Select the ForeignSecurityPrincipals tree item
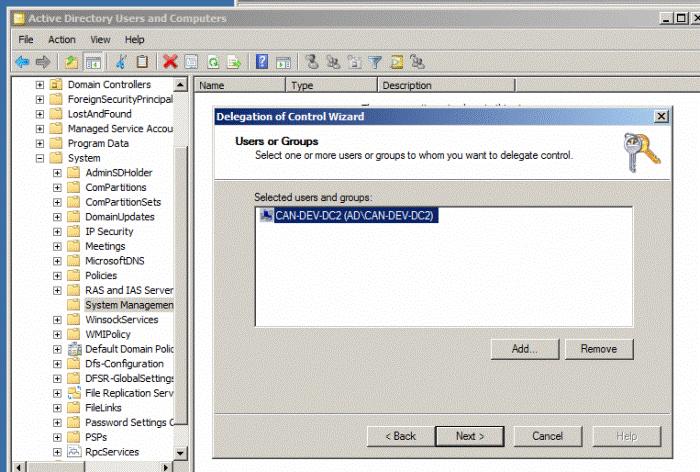700x472 pixels. (x=120, y=99)
